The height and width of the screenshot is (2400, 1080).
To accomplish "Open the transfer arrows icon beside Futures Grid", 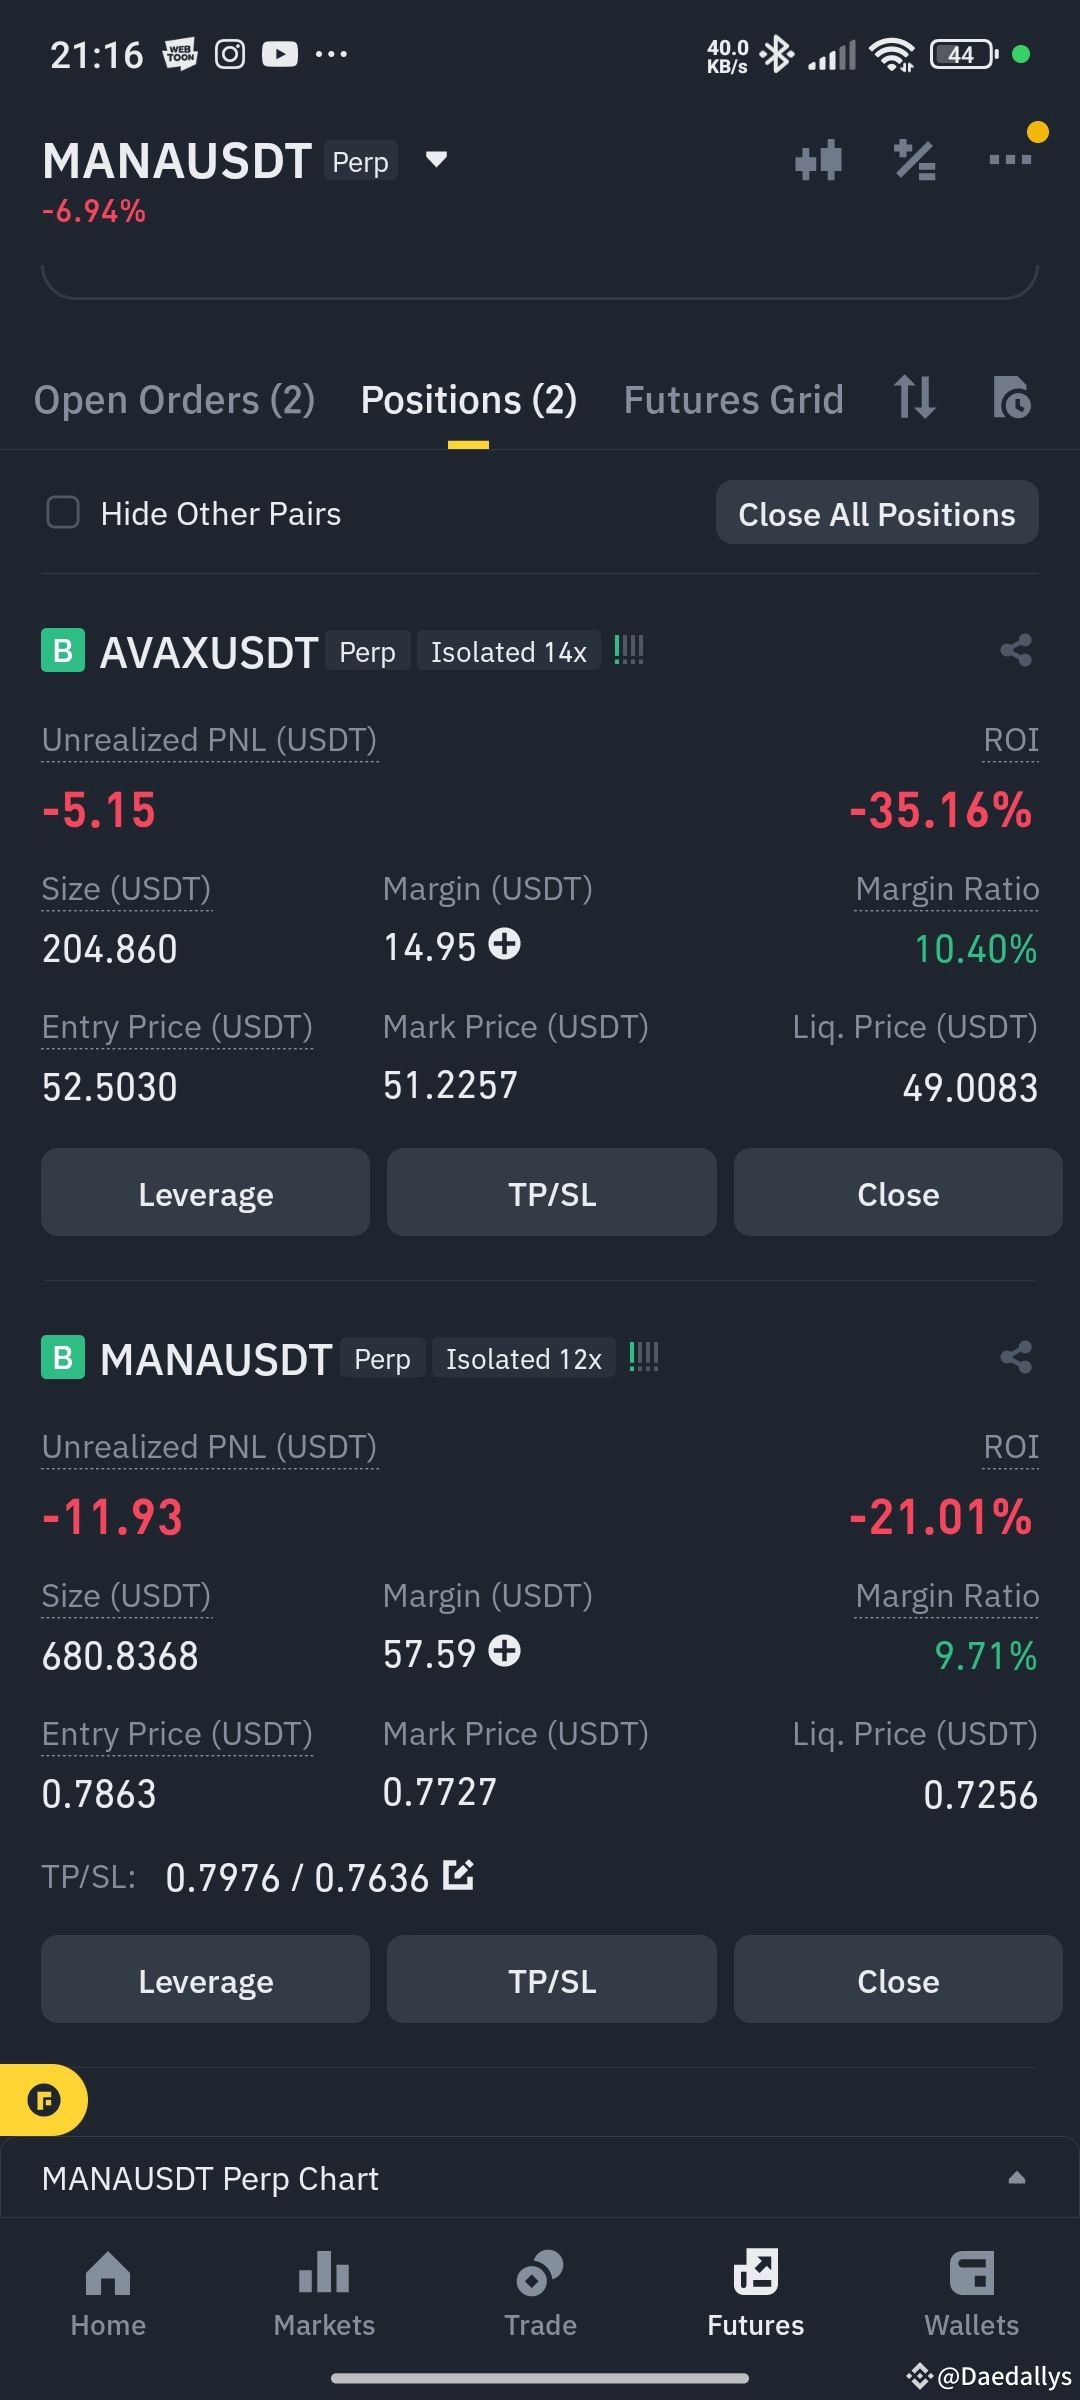I will [x=914, y=399].
